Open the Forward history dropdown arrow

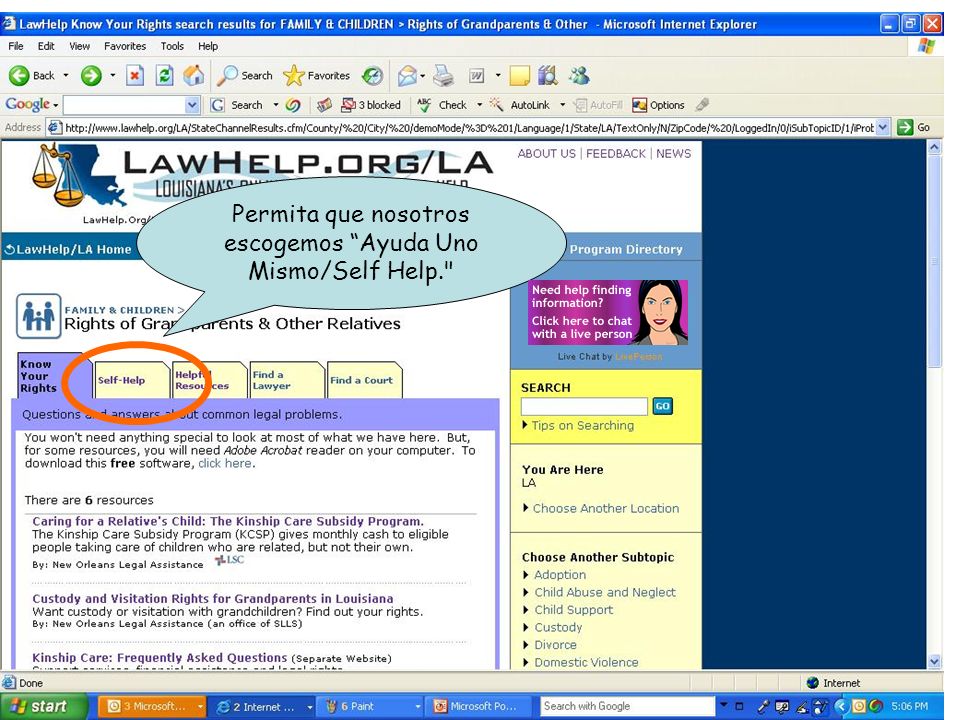point(113,75)
